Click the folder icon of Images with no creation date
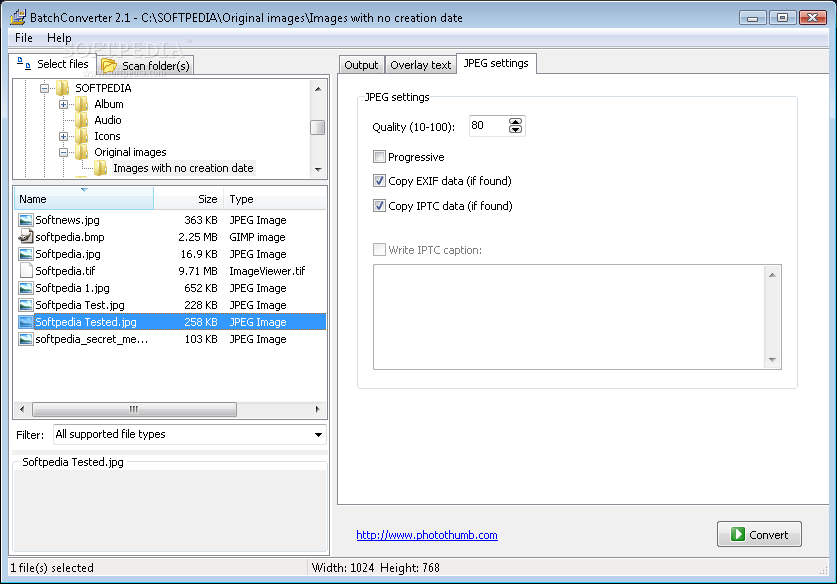 coord(101,168)
